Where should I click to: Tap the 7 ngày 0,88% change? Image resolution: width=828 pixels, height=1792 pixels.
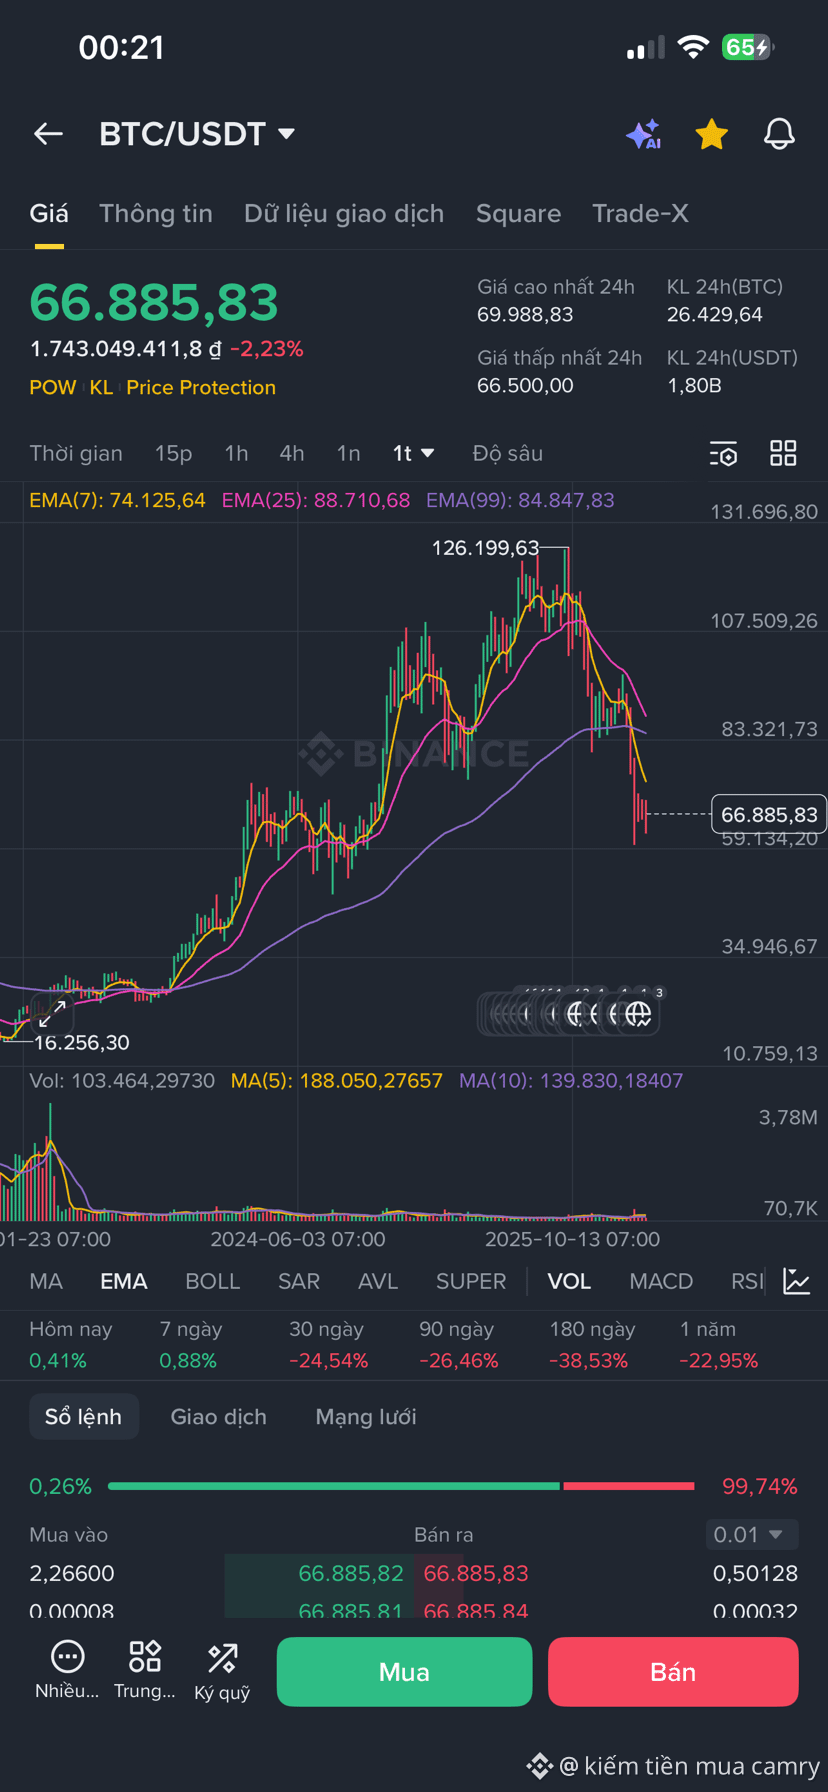pos(191,1345)
